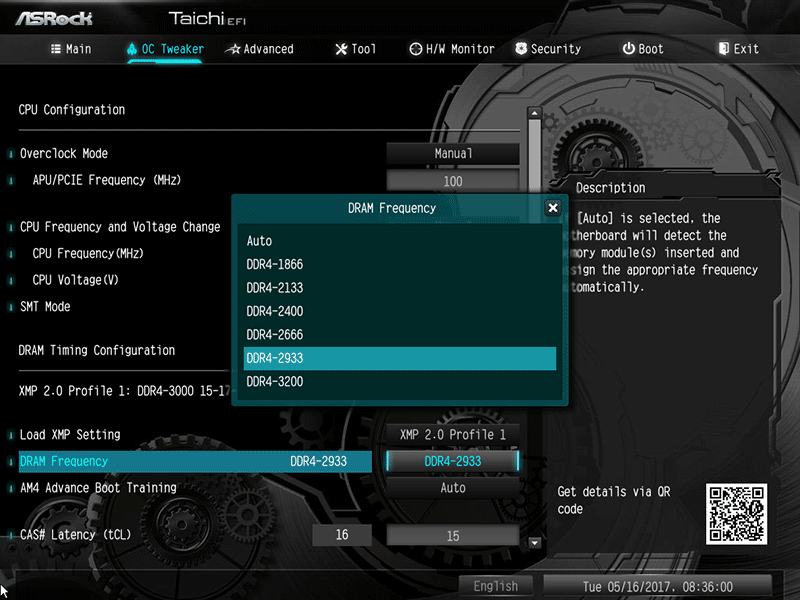Click the CAS# Latency current value 16
Viewport: 800px width, 600px height.
tap(342, 535)
